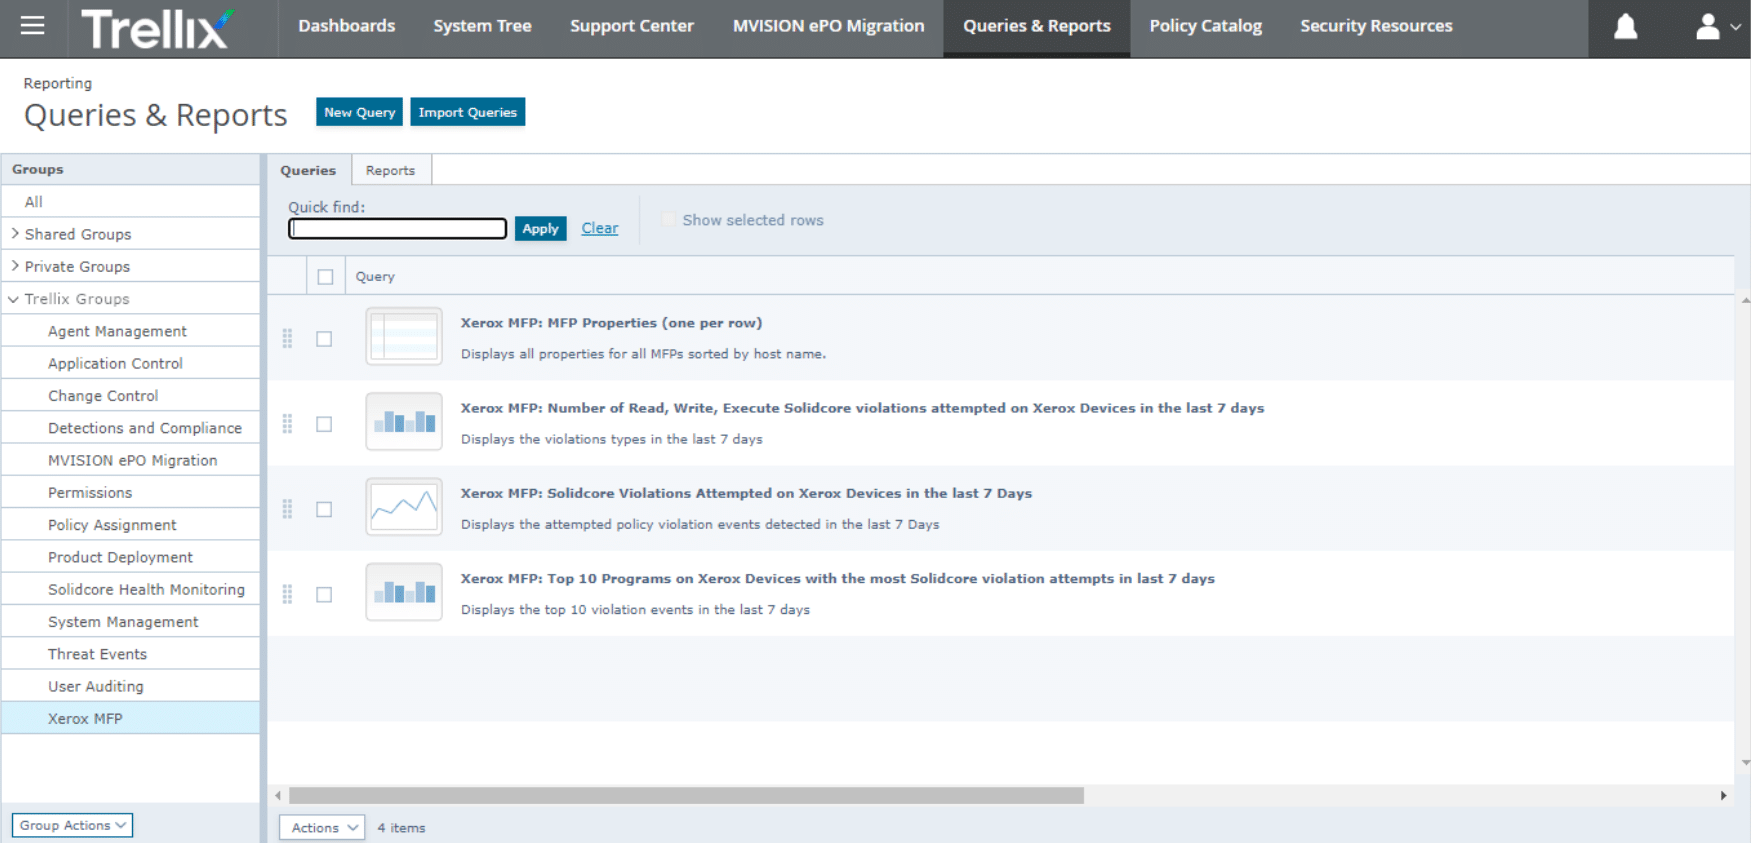Click the vertical scrollbar up arrow
The height and width of the screenshot is (843, 1751).
[x=1745, y=300]
